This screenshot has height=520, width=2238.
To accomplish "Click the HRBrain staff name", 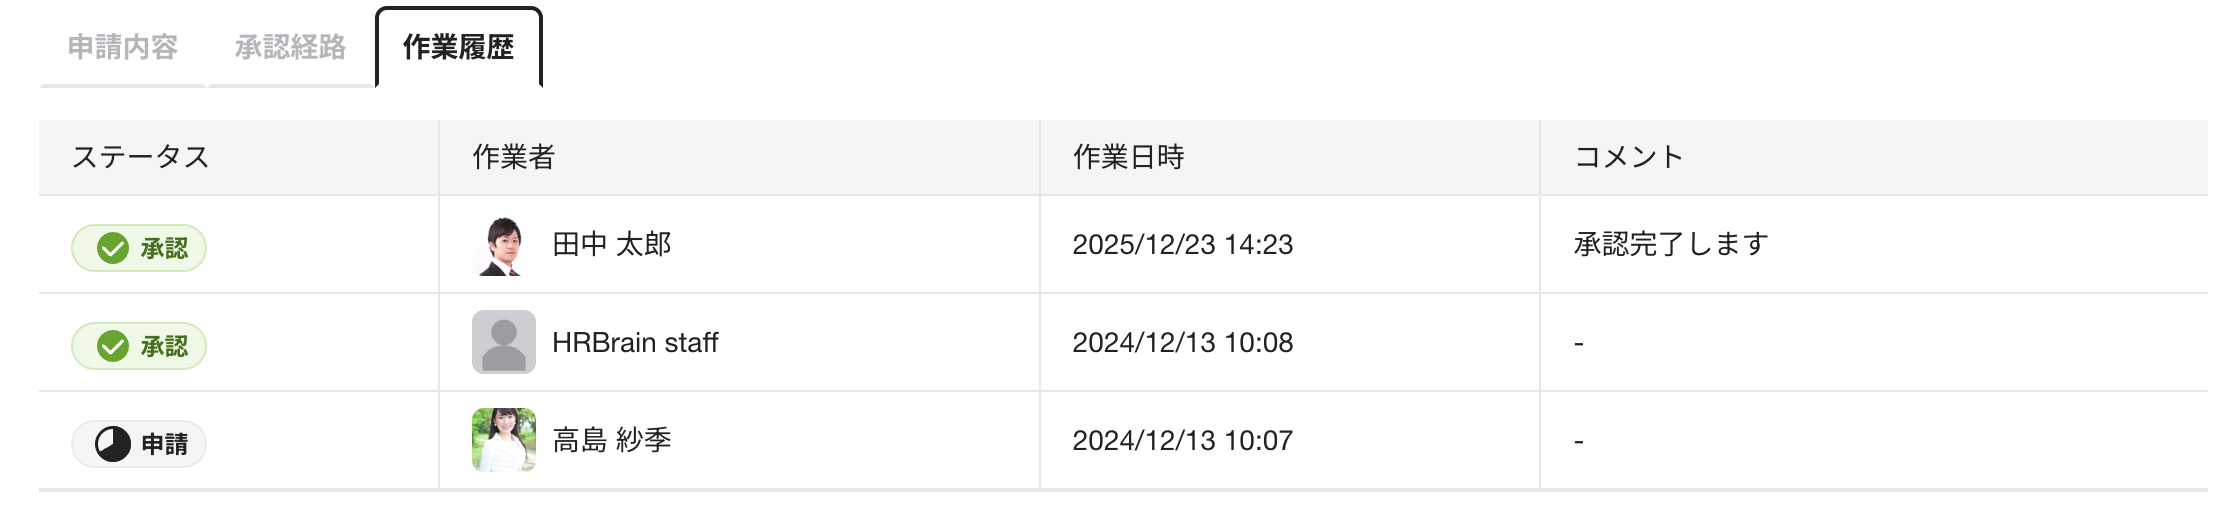I will (x=635, y=342).
